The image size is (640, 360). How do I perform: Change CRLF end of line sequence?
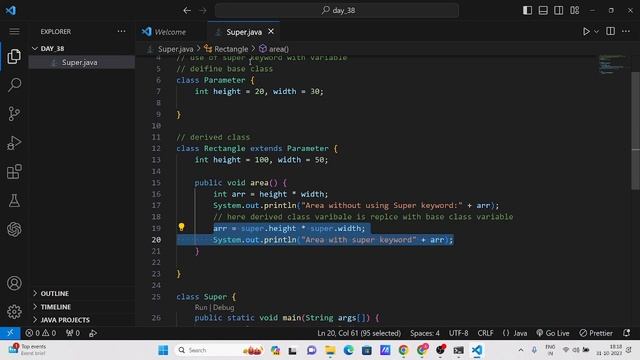pos(485,333)
